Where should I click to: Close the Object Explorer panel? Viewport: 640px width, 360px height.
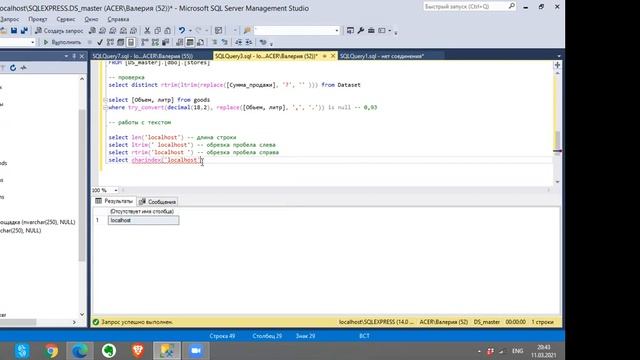82,56
